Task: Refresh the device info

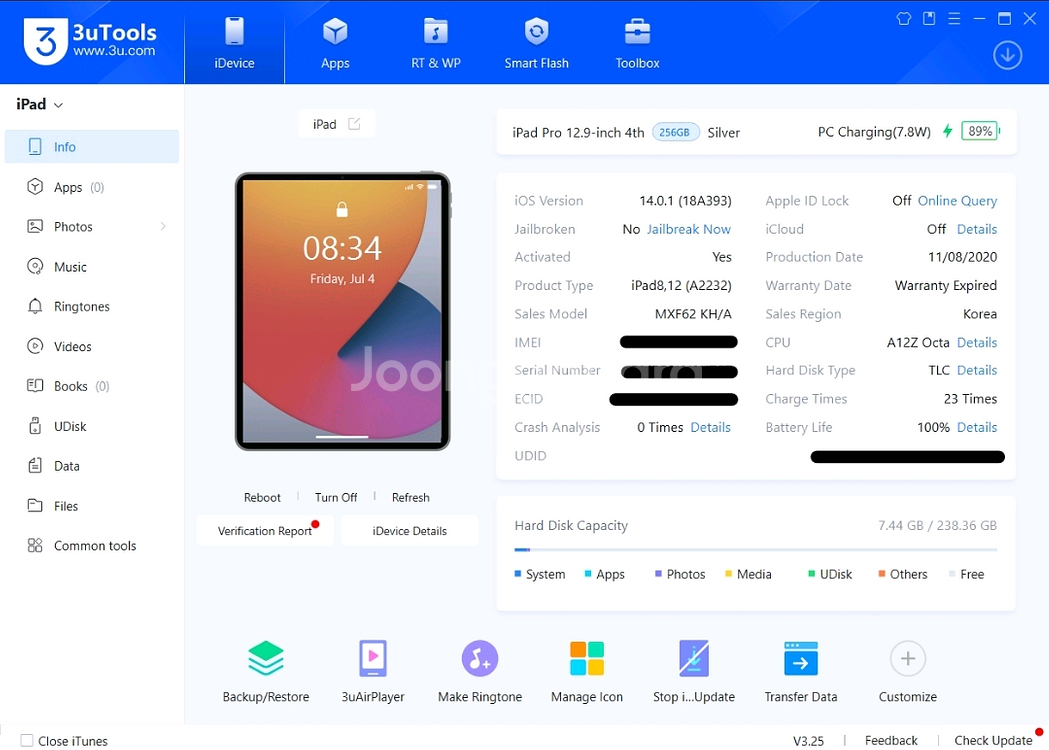Action: pyautogui.click(x=410, y=497)
